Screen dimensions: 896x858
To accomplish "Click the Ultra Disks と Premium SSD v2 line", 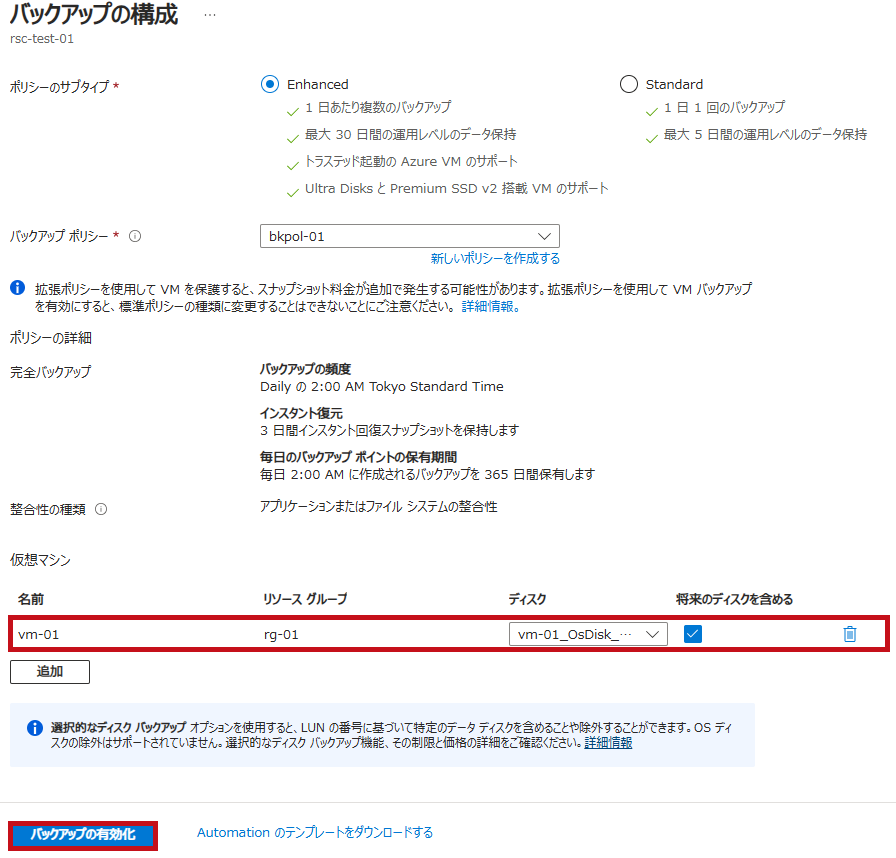I will tap(456, 189).
